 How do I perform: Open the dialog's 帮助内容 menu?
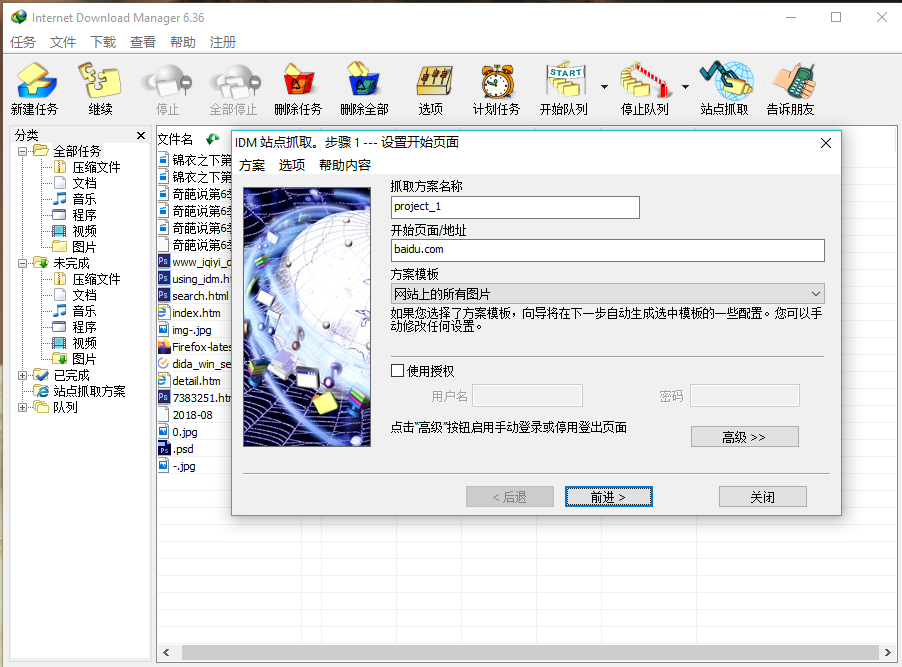tap(345, 165)
